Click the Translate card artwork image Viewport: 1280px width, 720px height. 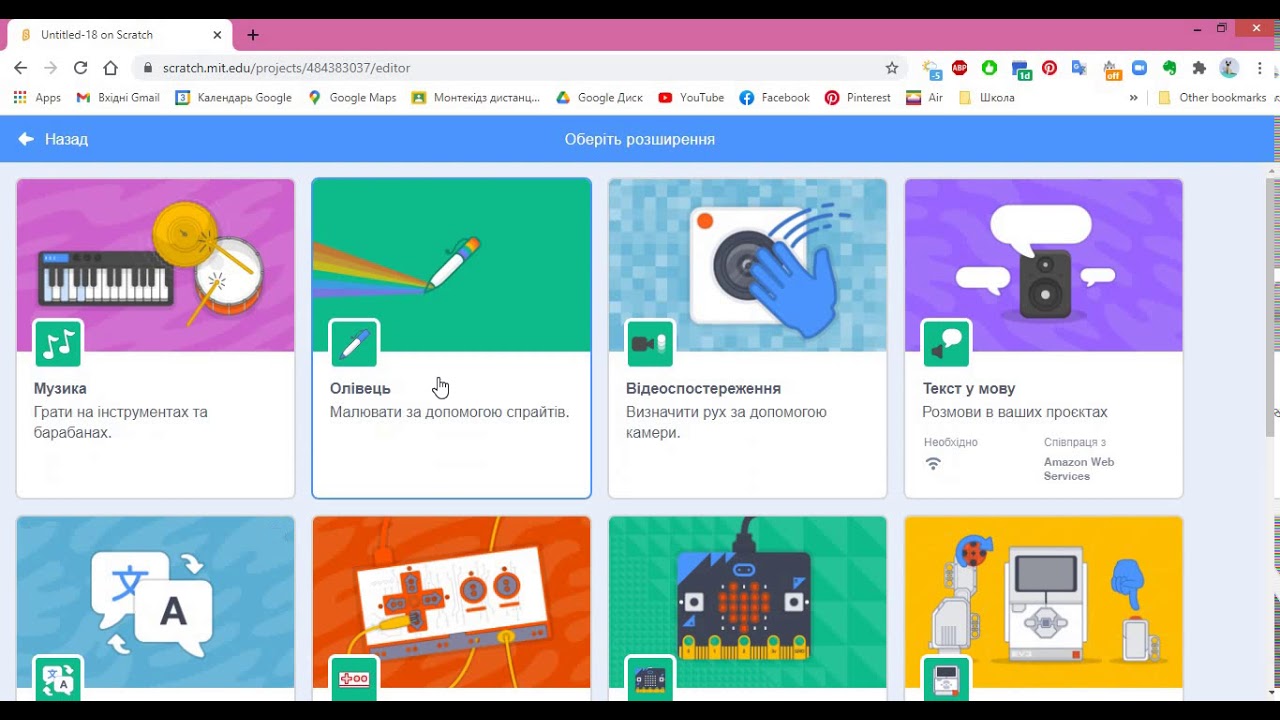coord(156,602)
